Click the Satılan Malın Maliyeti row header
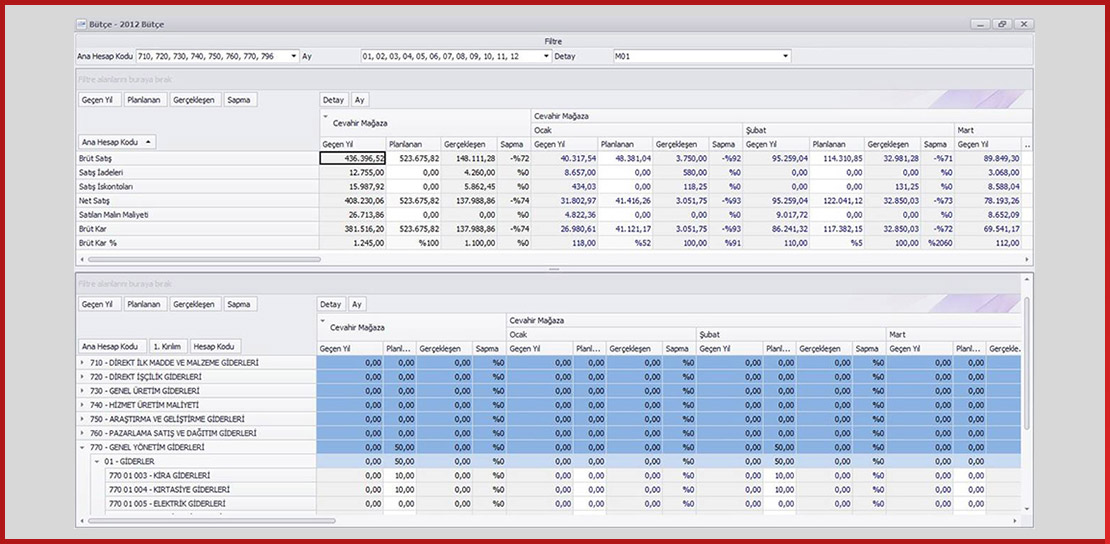The image size is (1110, 544). [x=198, y=215]
